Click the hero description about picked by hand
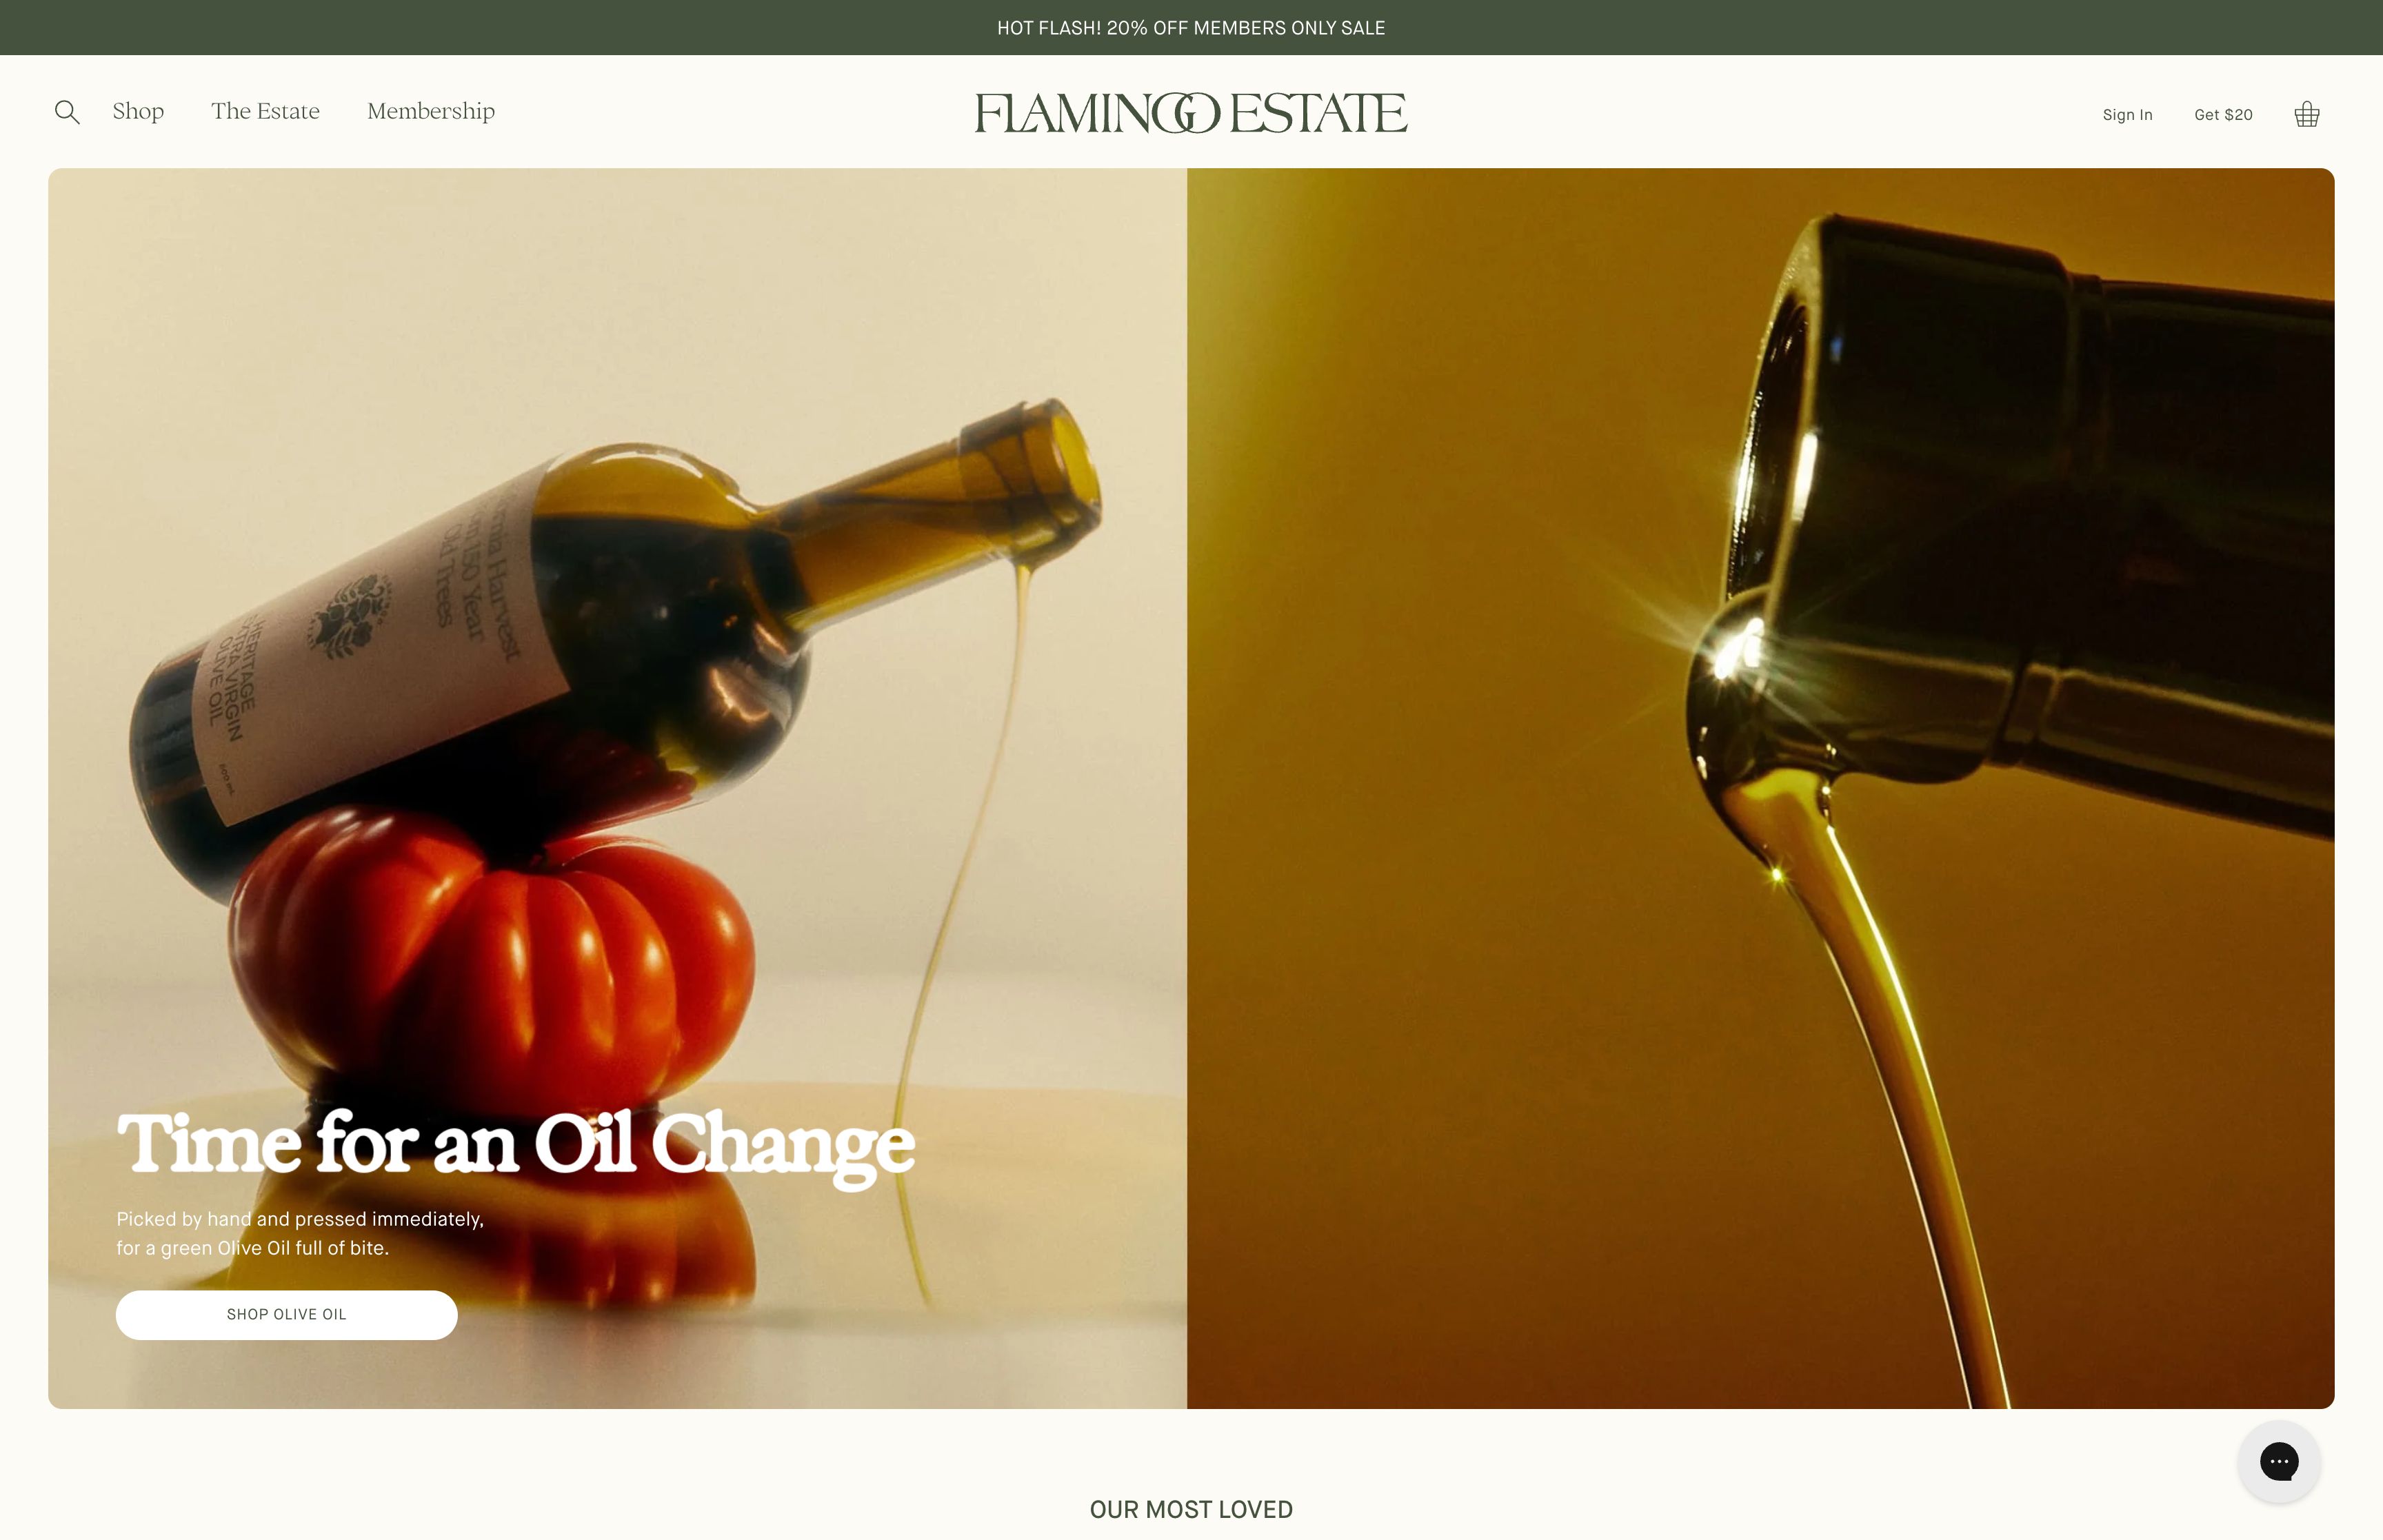Image resolution: width=2383 pixels, height=1540 pixels. pos(300,1233)
